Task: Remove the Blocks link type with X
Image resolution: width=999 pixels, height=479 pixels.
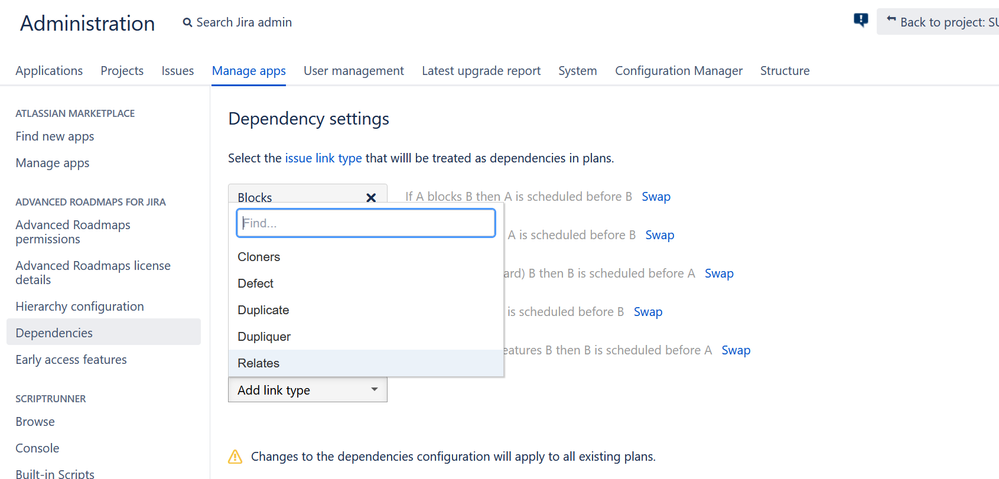Action: pos(371,197)
